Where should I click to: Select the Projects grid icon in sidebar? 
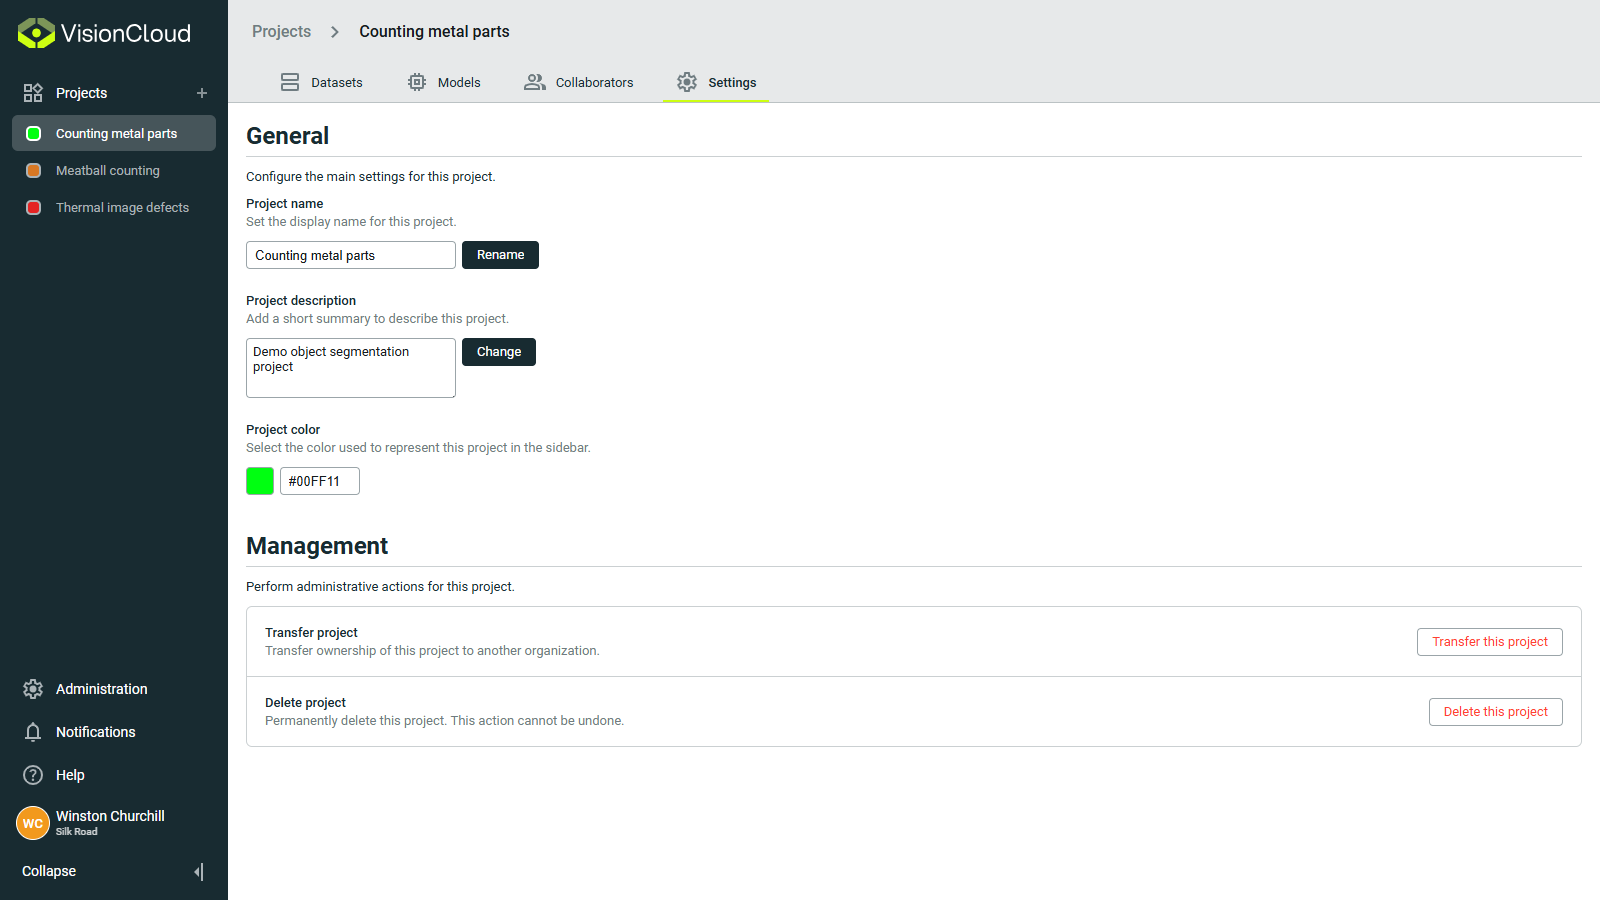(x=33, y=93)
